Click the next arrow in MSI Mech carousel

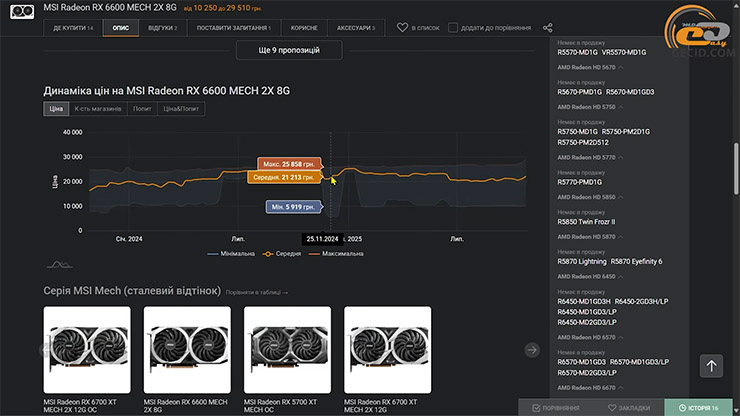[x=532, y=350]
